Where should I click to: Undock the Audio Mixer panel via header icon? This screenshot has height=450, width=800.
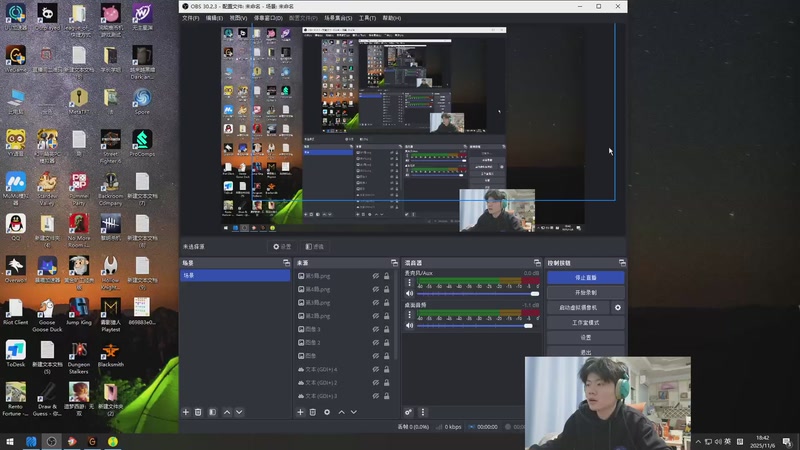537,263
